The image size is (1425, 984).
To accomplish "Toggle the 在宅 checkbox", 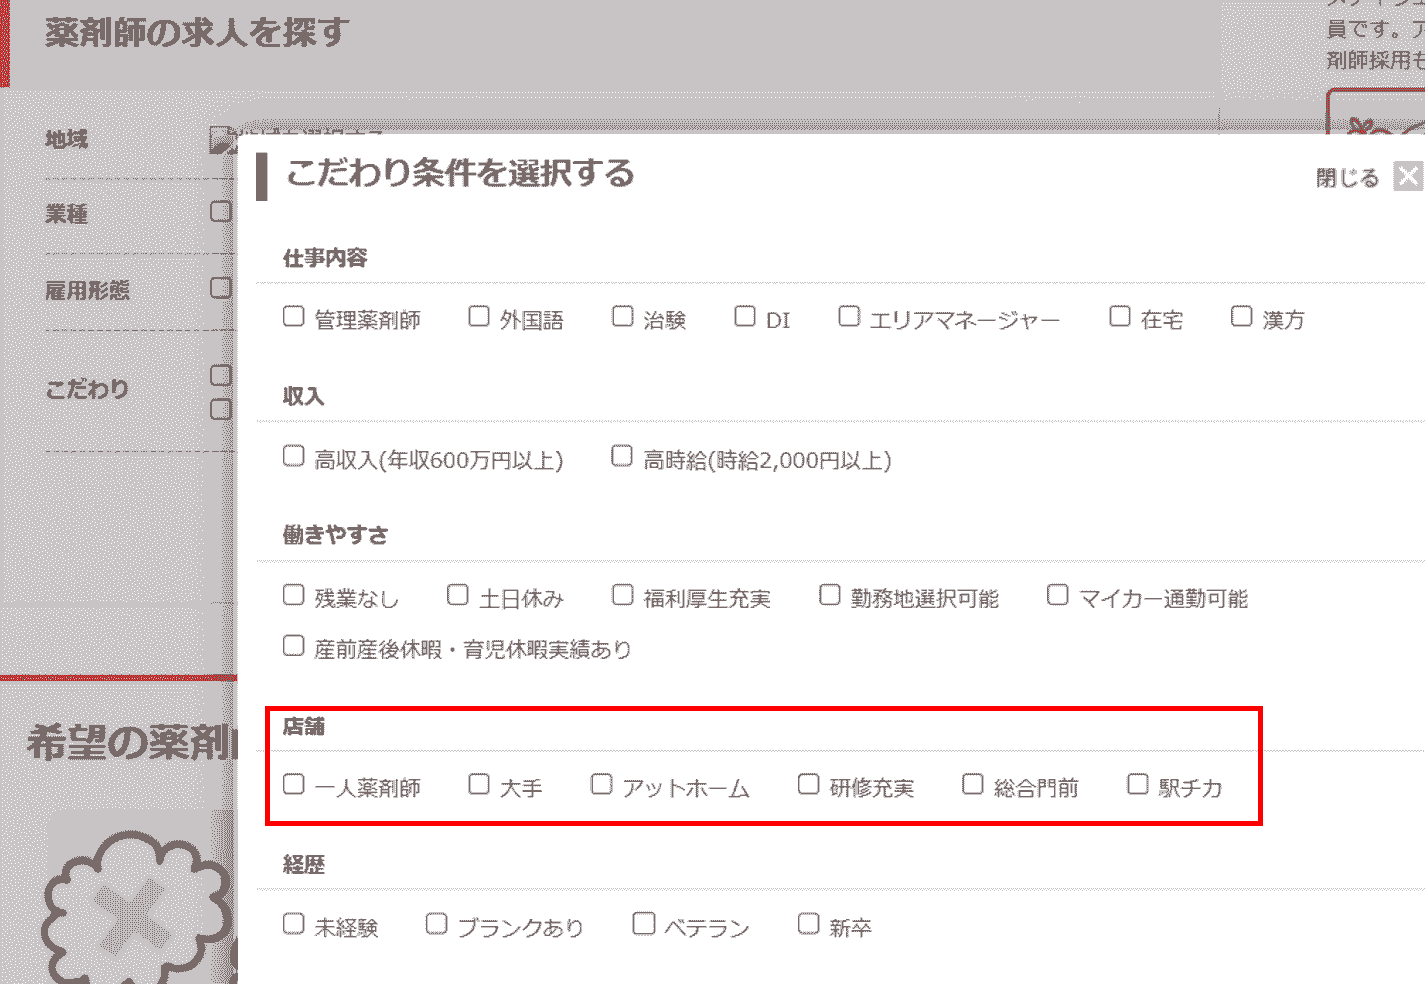I will 1120,317.
